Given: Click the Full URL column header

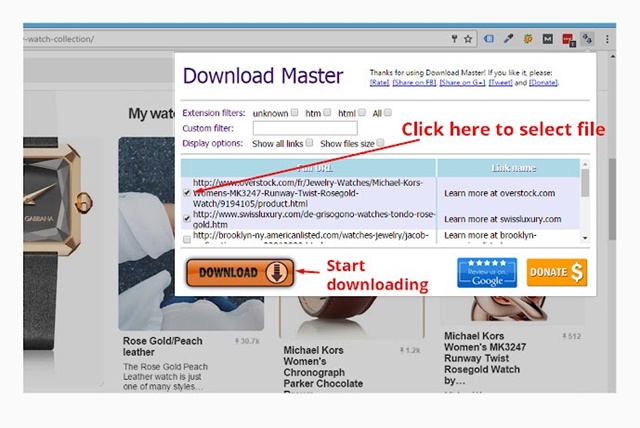Looking at the screenshot, I should pyautogui.click(x=309, y=168).
